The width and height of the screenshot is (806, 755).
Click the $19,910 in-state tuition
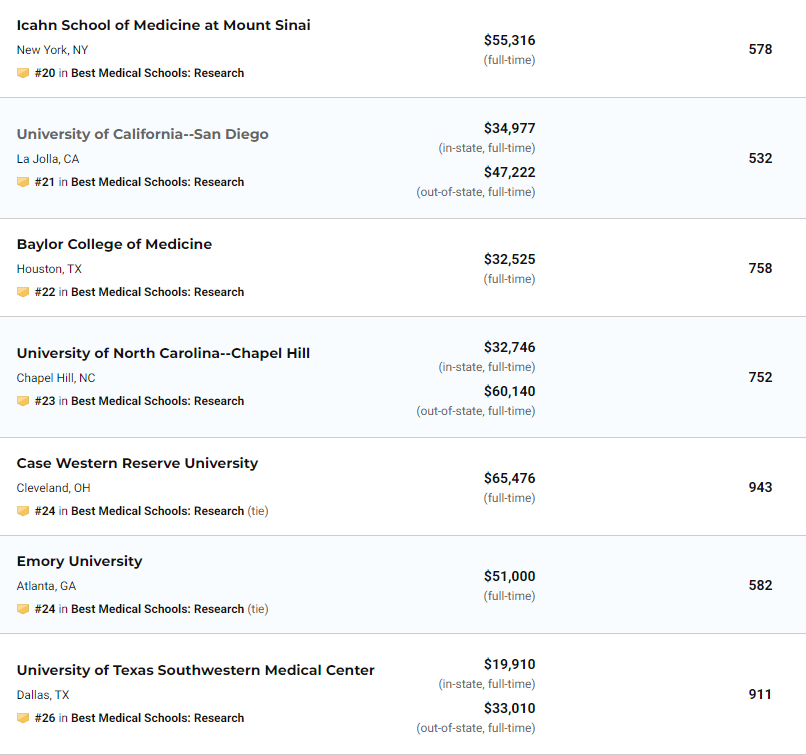click(x=509, y=664)
